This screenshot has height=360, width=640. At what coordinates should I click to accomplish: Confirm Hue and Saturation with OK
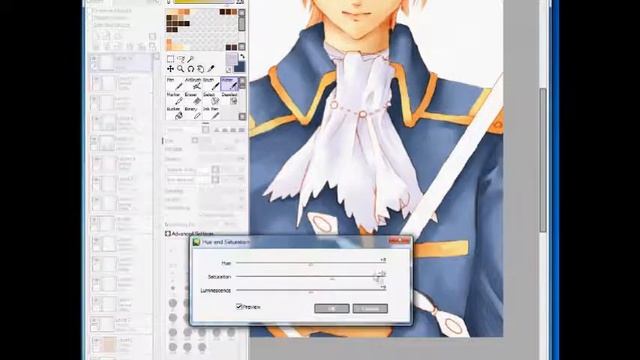coord(331,308)
